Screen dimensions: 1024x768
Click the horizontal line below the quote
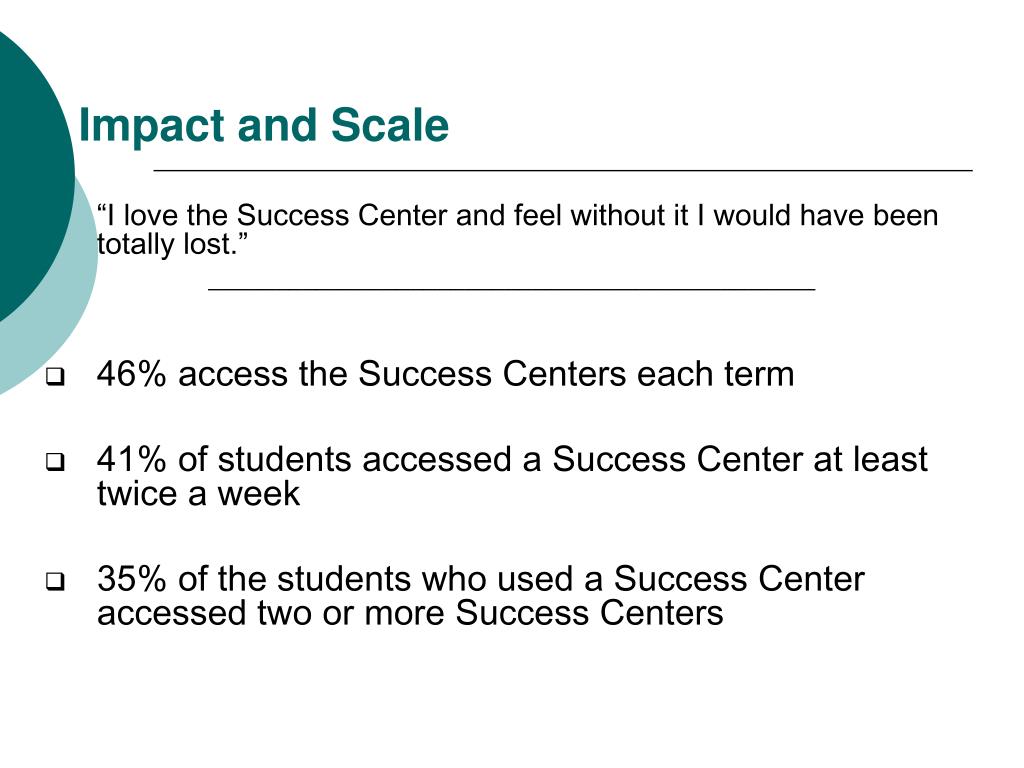click(511, 288)
